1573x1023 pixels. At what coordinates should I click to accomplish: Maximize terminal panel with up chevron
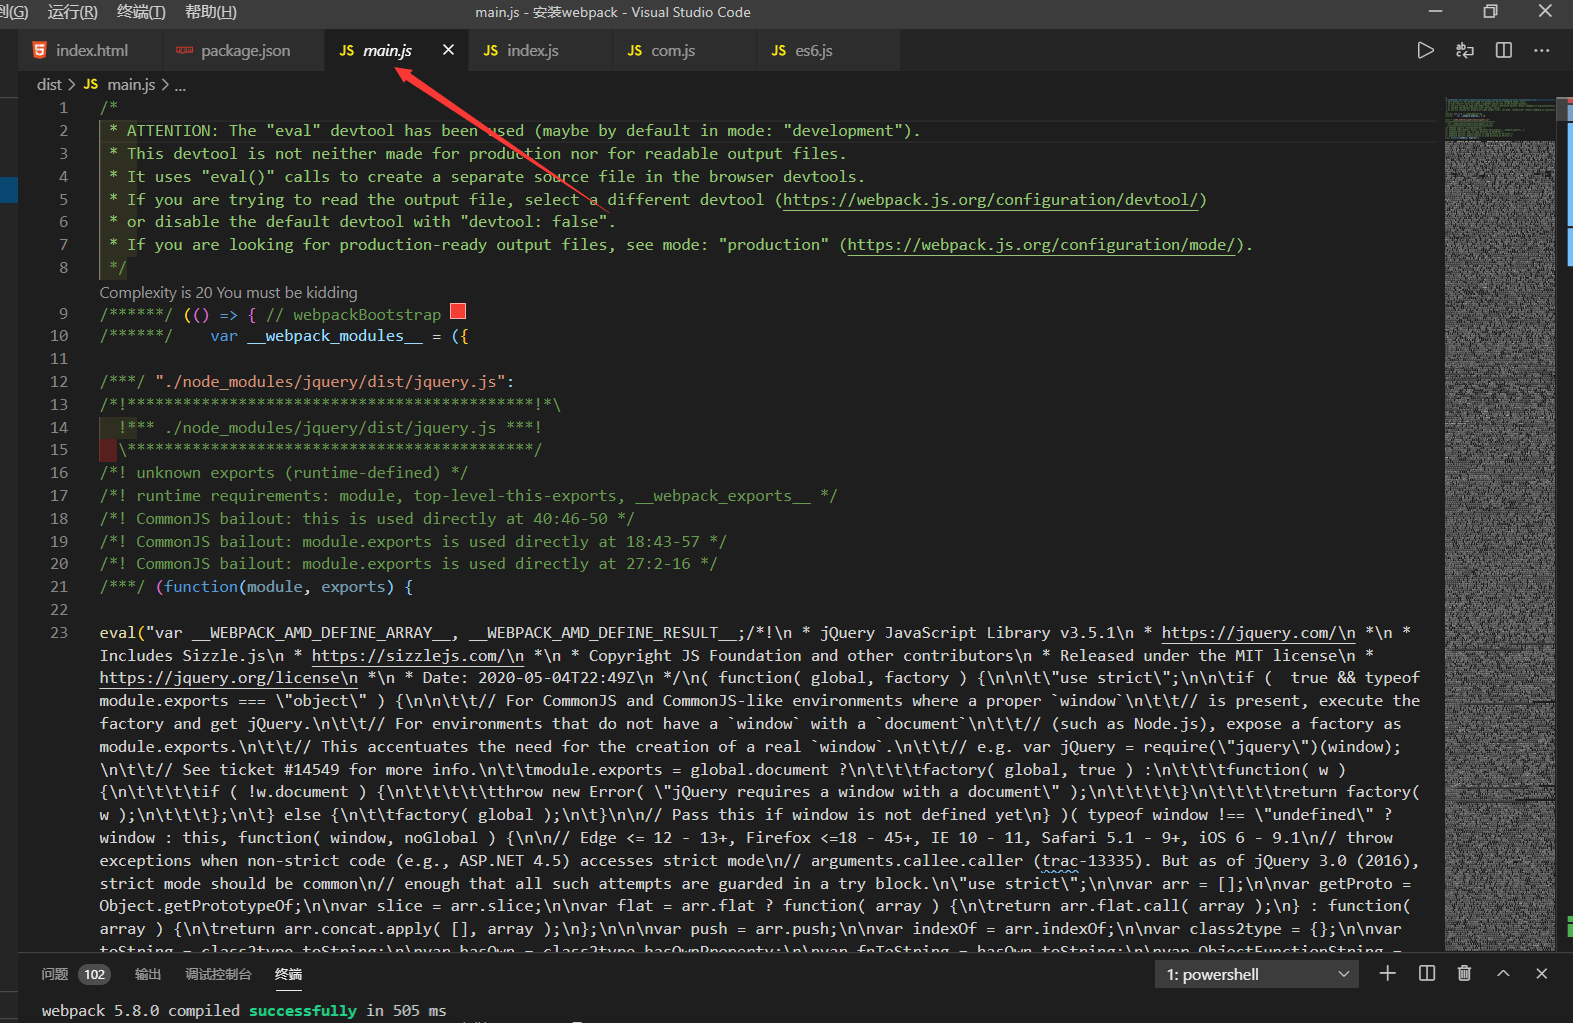point(1503,973)
